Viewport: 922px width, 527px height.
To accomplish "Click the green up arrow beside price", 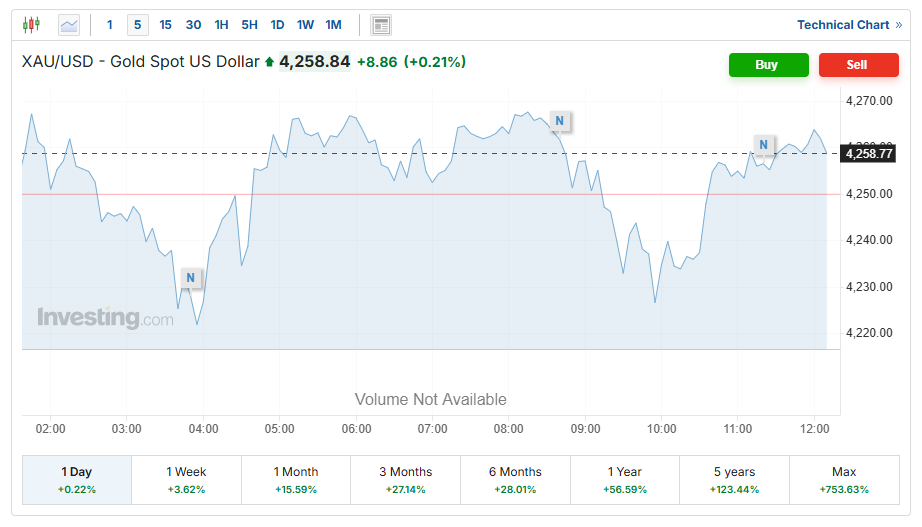I will 269,62.
